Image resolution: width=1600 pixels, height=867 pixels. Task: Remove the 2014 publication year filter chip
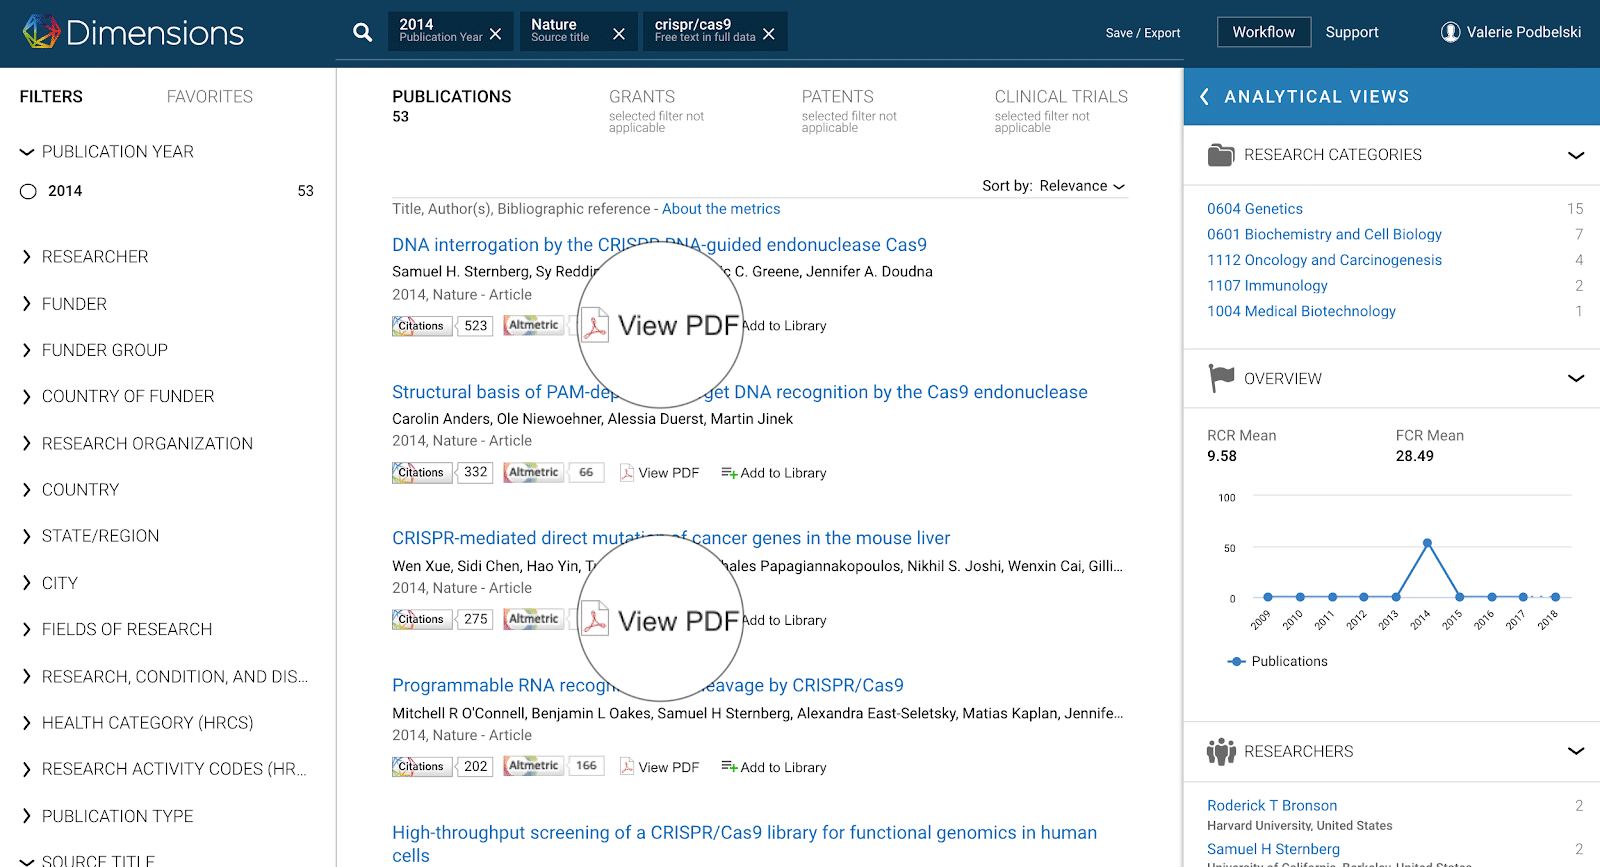pos(496,34)
